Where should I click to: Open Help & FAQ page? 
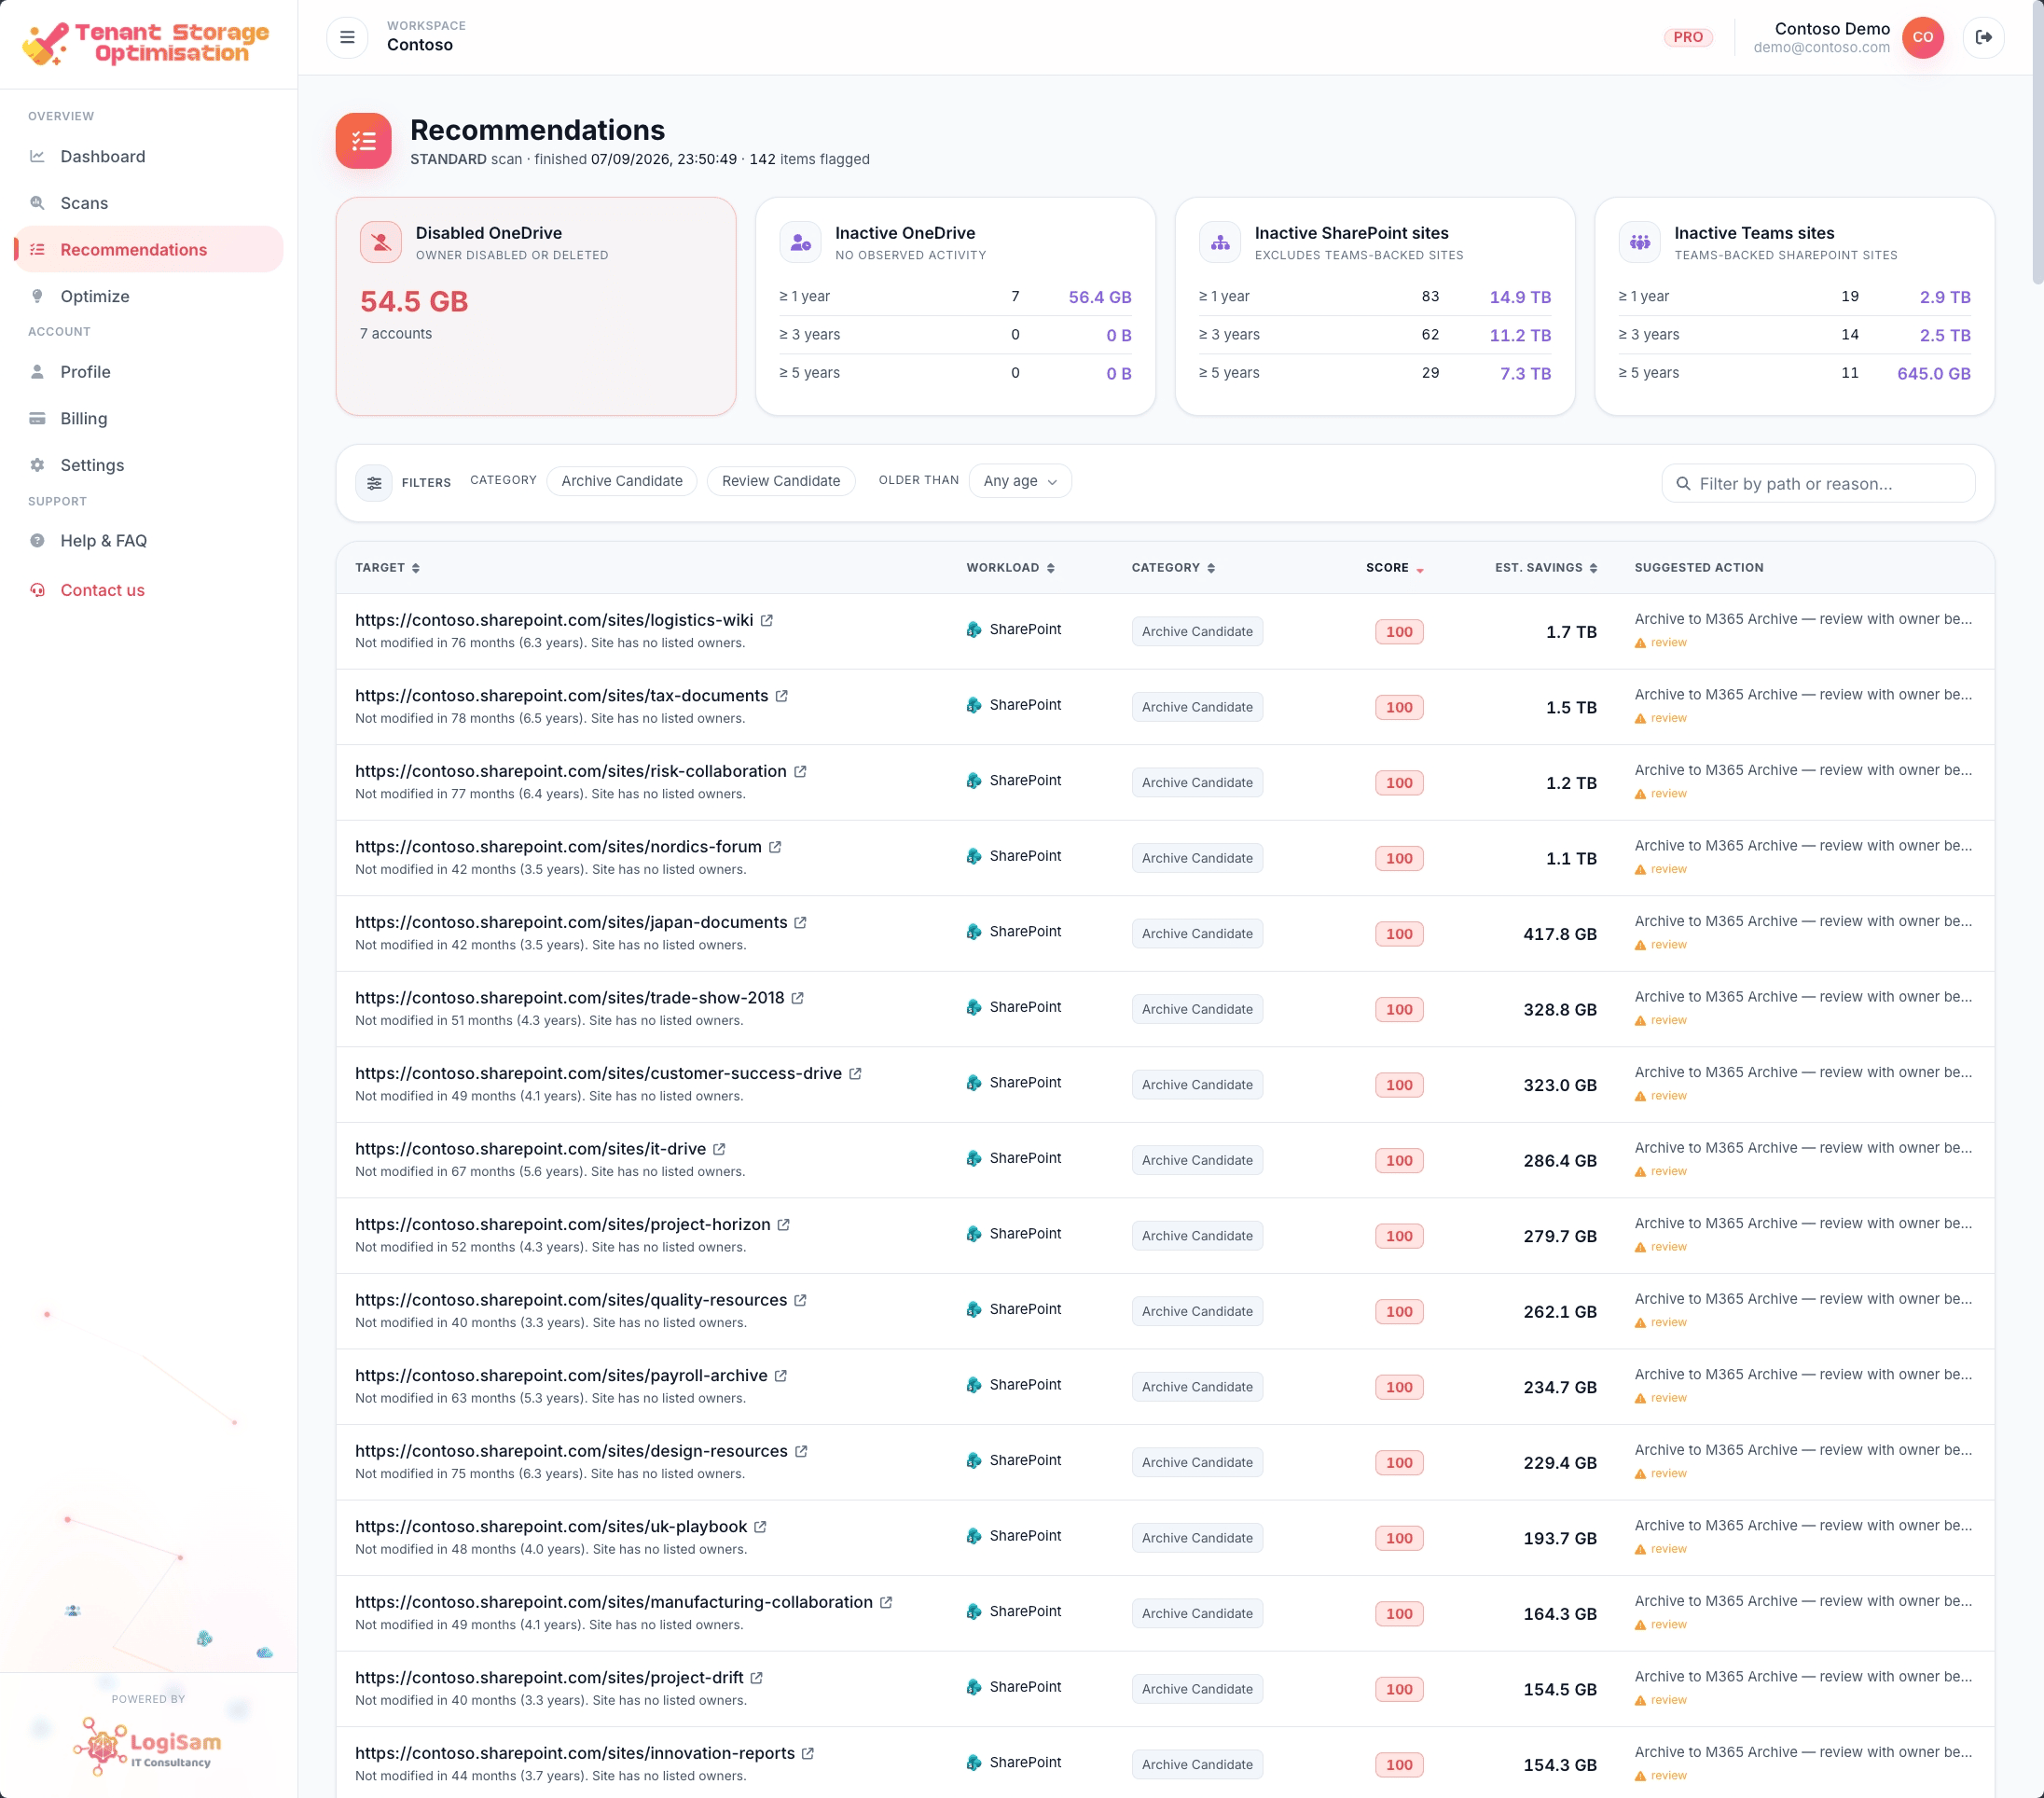pyautogui.click(x=149, y=541)
